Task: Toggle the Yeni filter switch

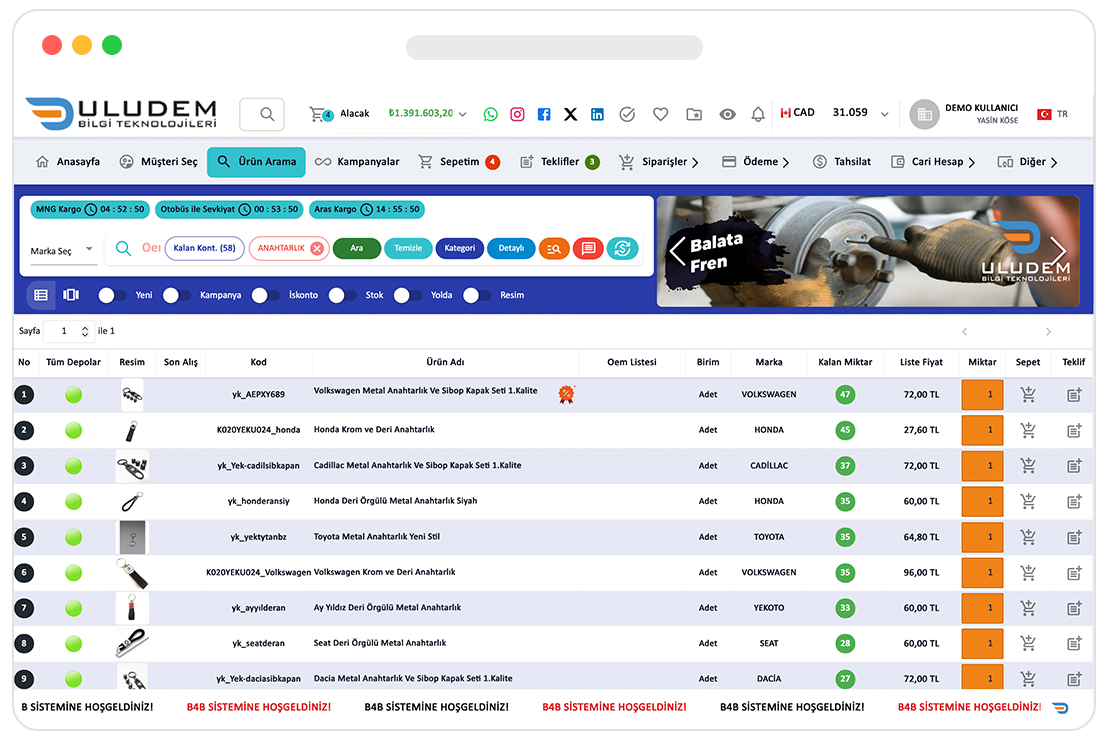Action: click(x=112, y=295)
